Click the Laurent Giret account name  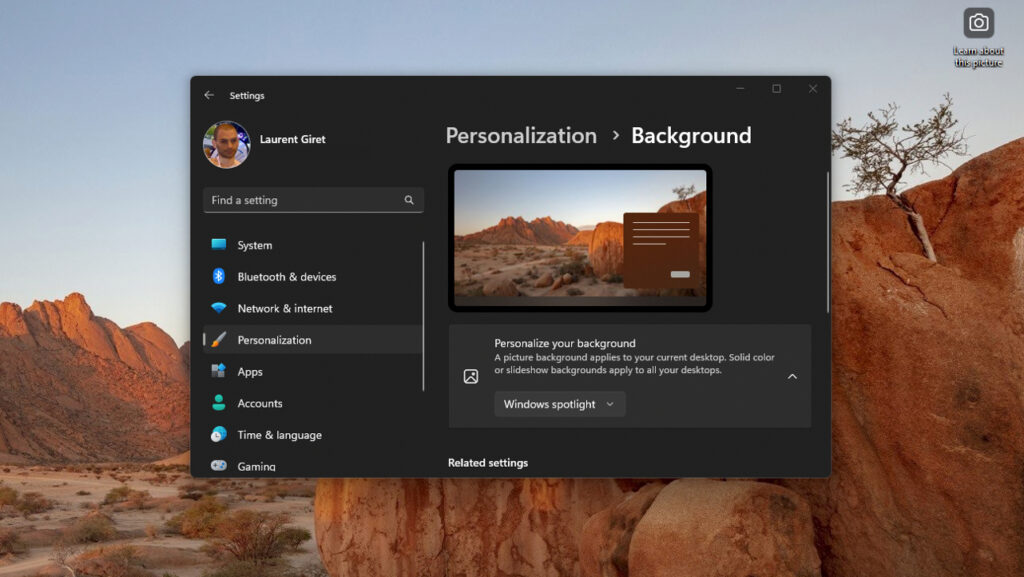coord(292,139)
